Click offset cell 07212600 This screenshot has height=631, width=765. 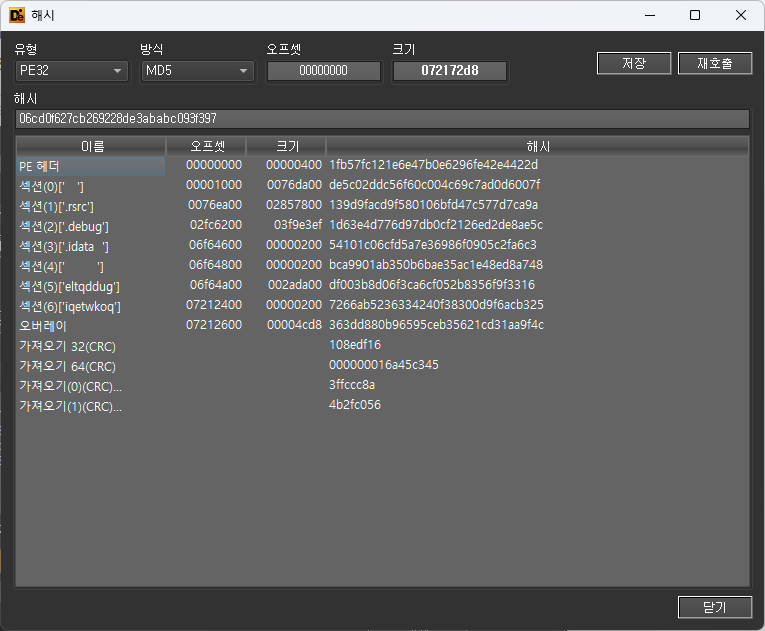point(214,325)
